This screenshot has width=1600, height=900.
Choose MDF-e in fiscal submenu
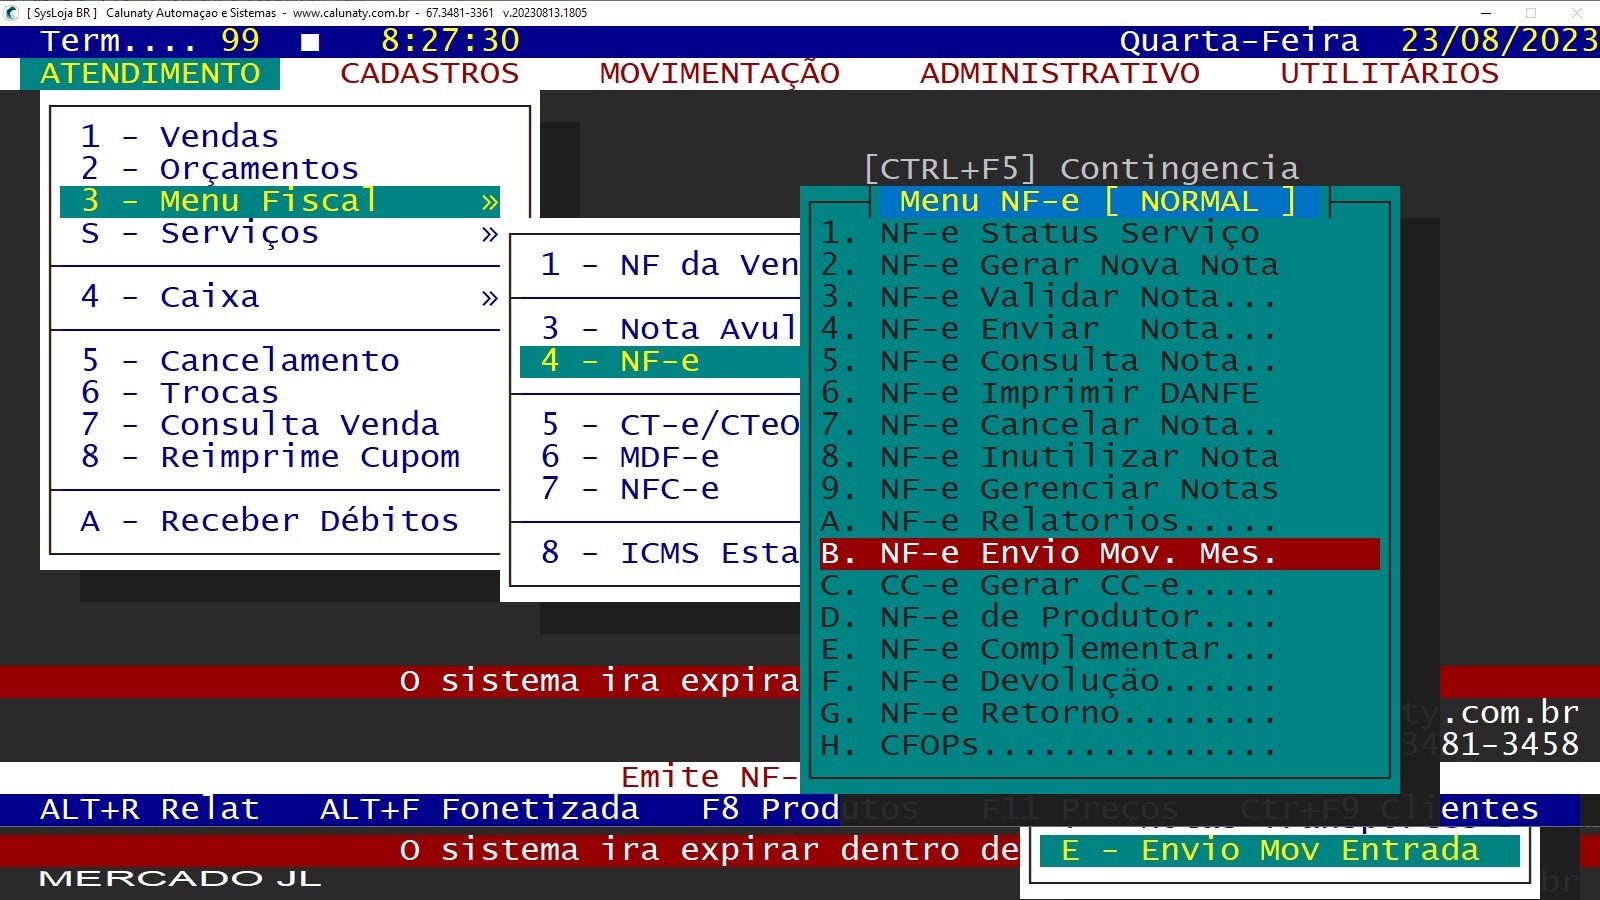pos(668,457)
